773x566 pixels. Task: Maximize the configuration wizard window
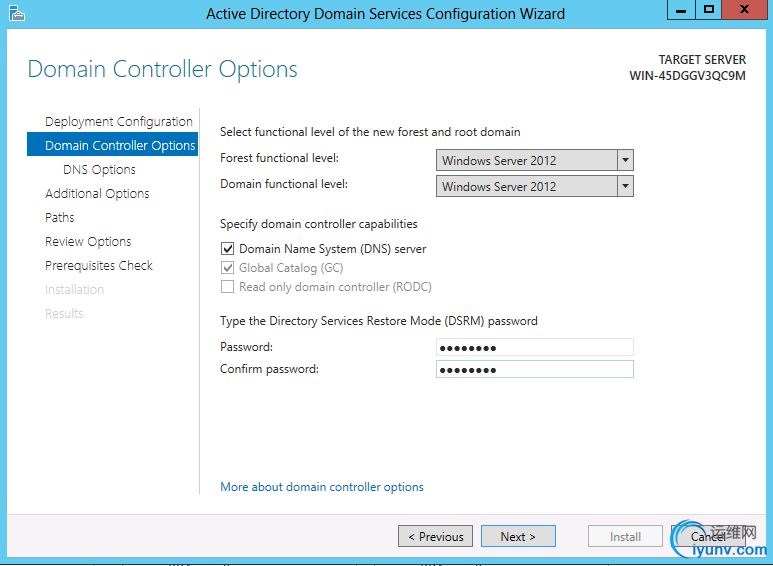pos(708,10)
